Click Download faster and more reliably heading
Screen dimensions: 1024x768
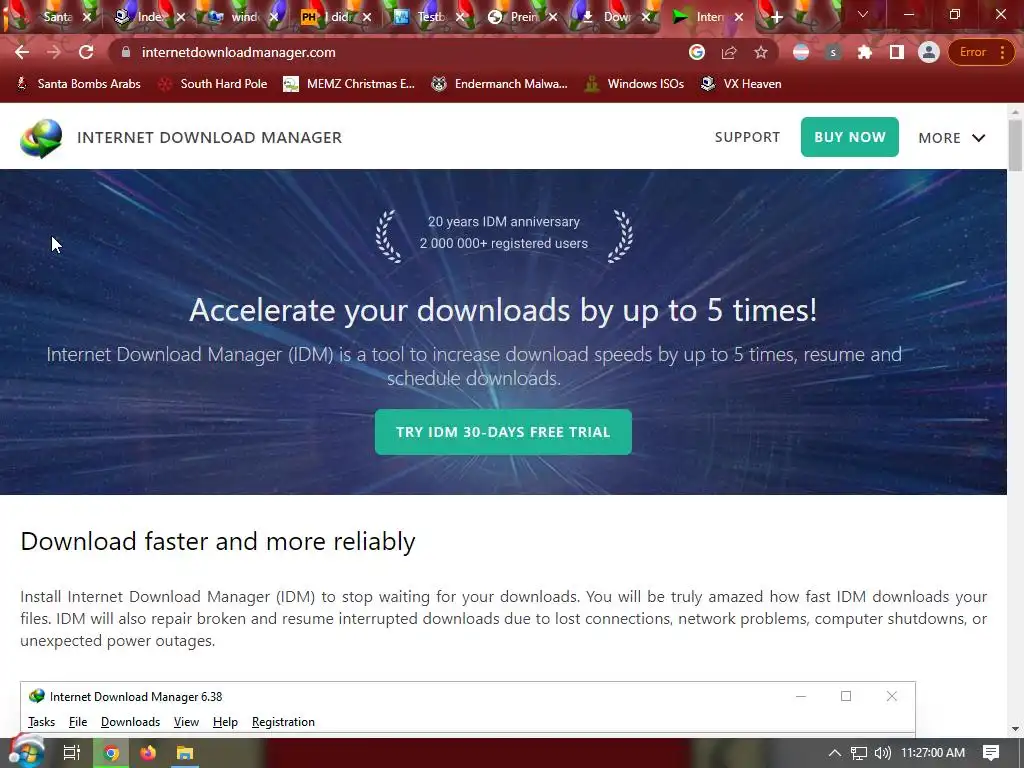217,541
